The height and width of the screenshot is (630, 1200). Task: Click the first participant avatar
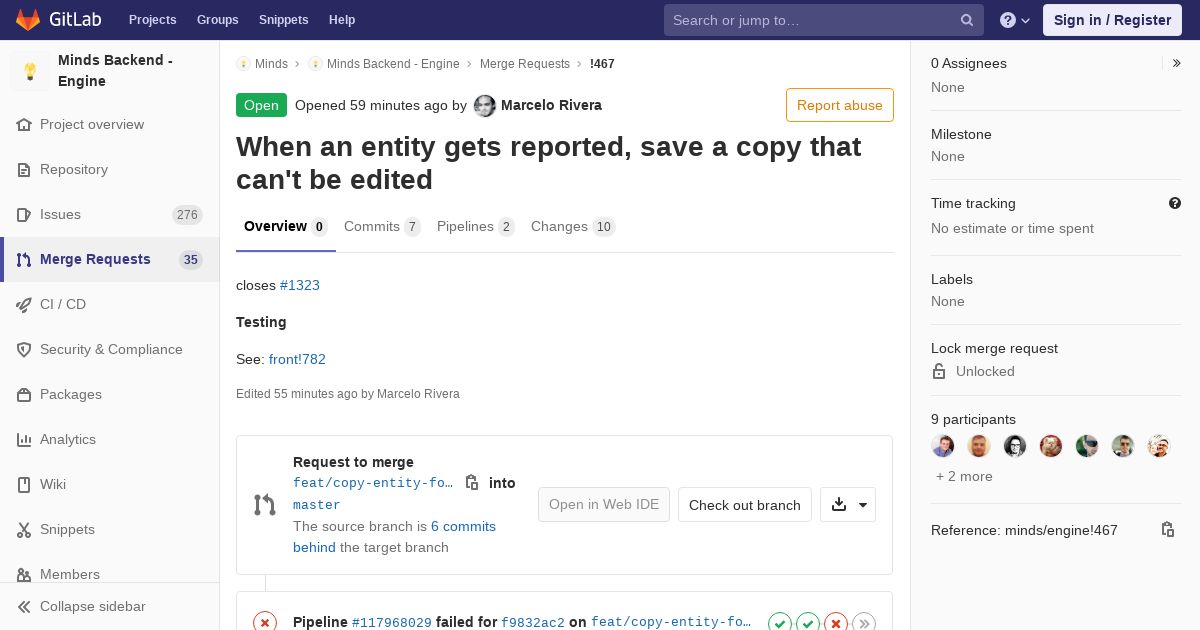[943, 446]
